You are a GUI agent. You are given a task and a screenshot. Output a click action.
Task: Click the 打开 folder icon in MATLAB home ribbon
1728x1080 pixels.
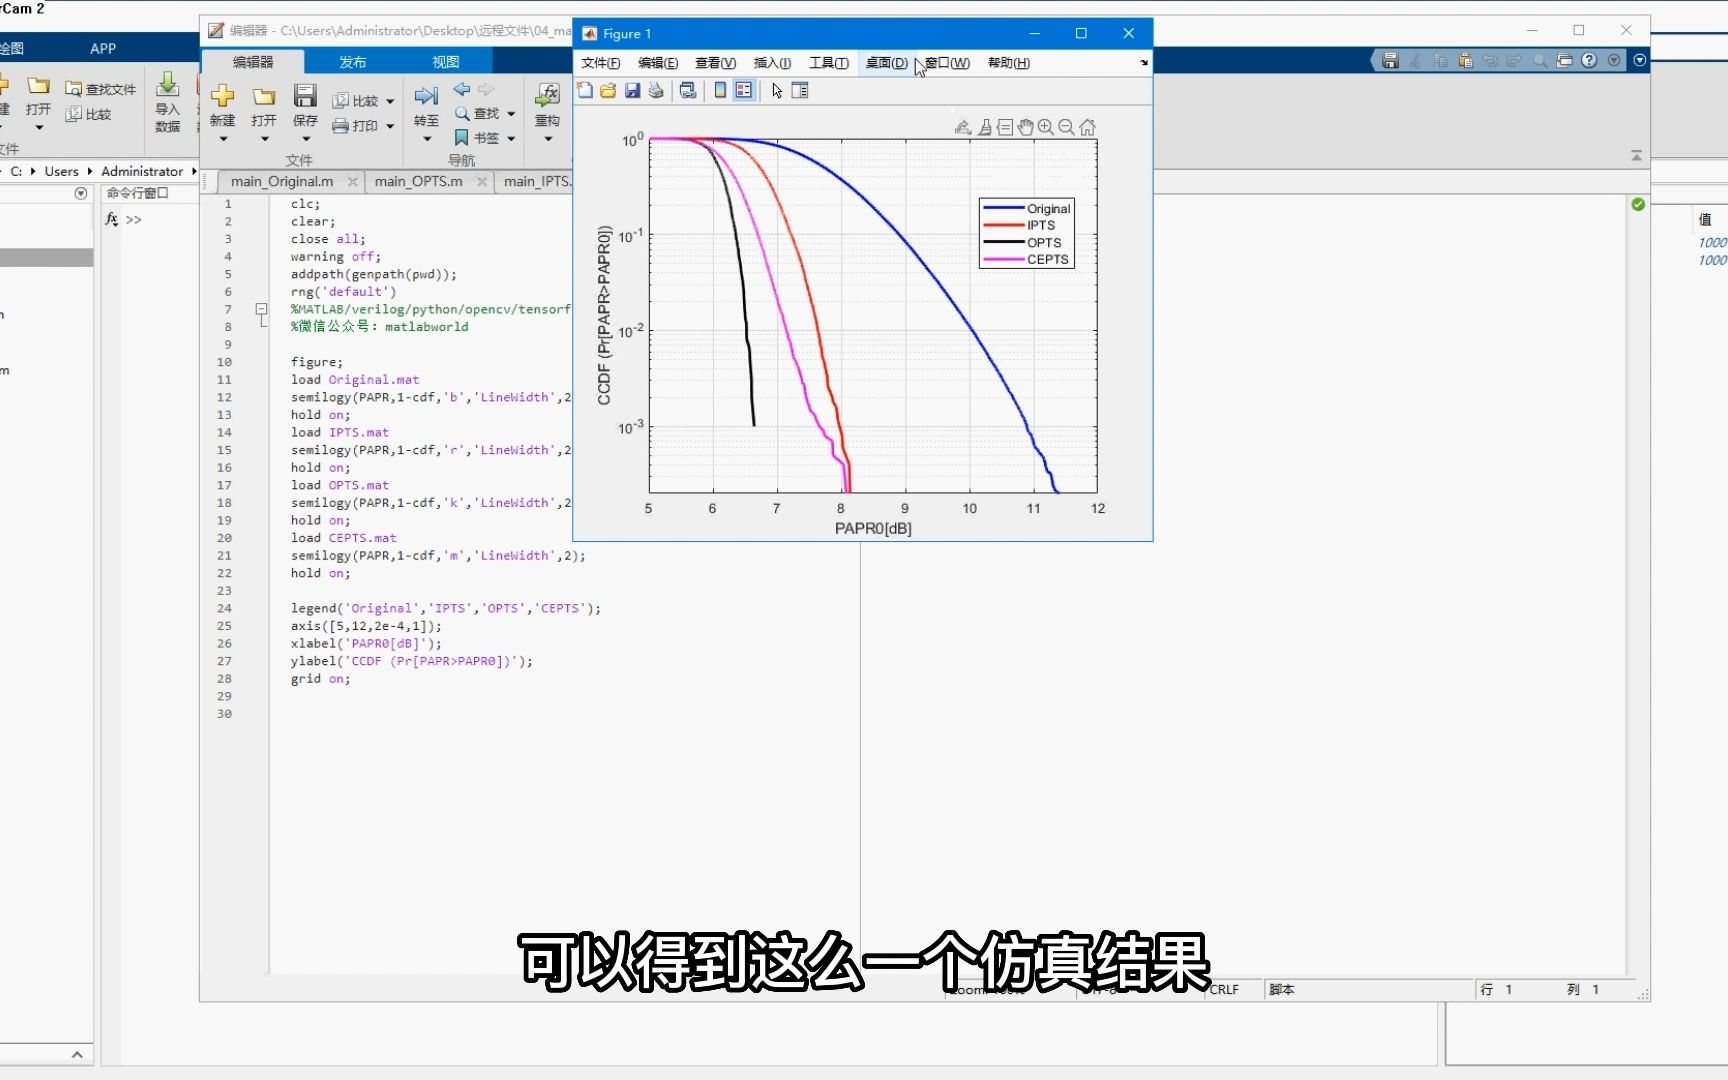38,85
